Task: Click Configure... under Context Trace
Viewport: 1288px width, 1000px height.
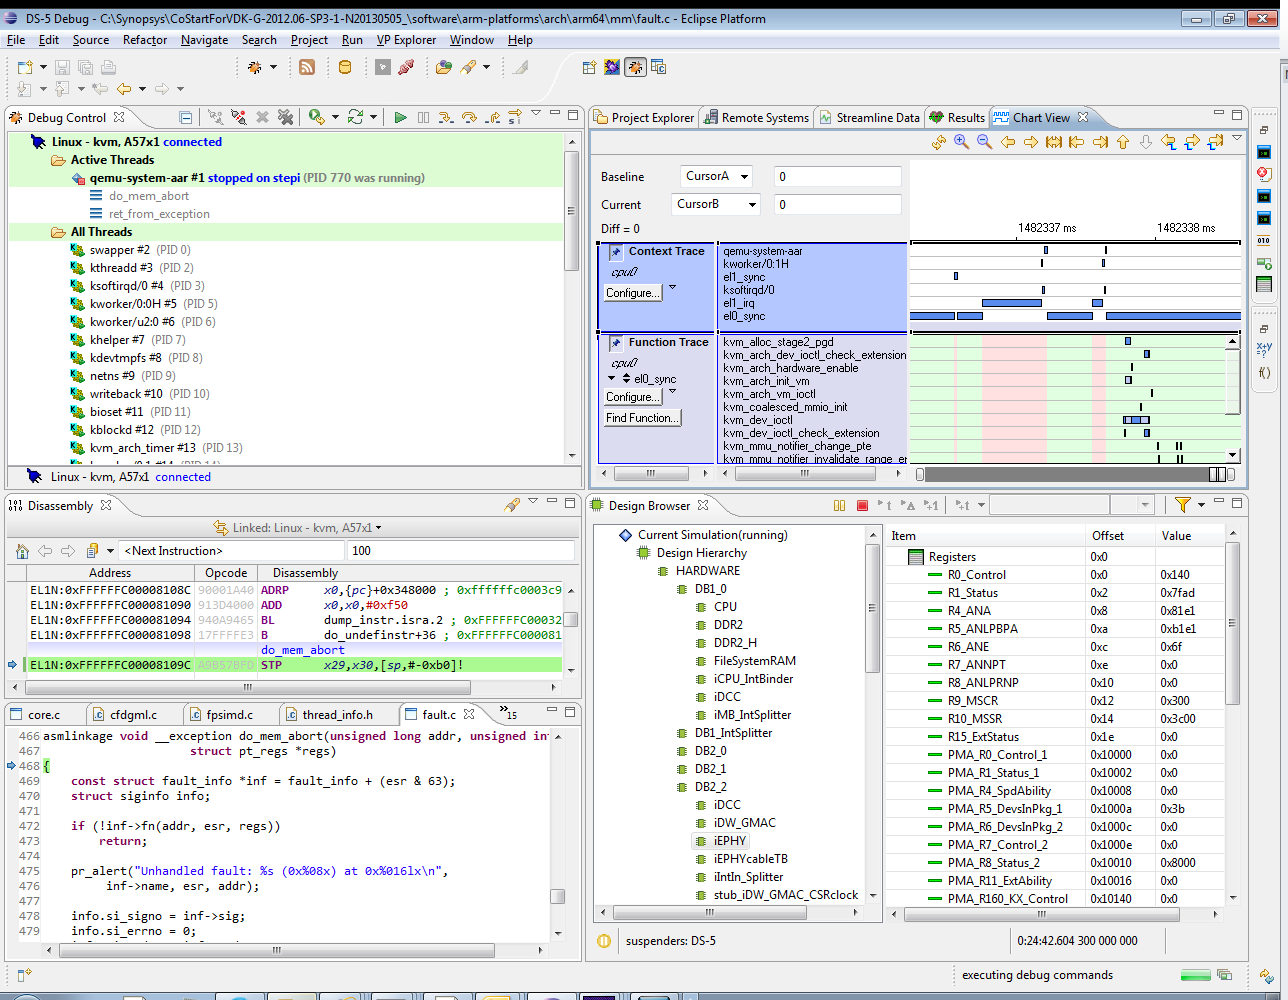Action: (x=632, y=293)
